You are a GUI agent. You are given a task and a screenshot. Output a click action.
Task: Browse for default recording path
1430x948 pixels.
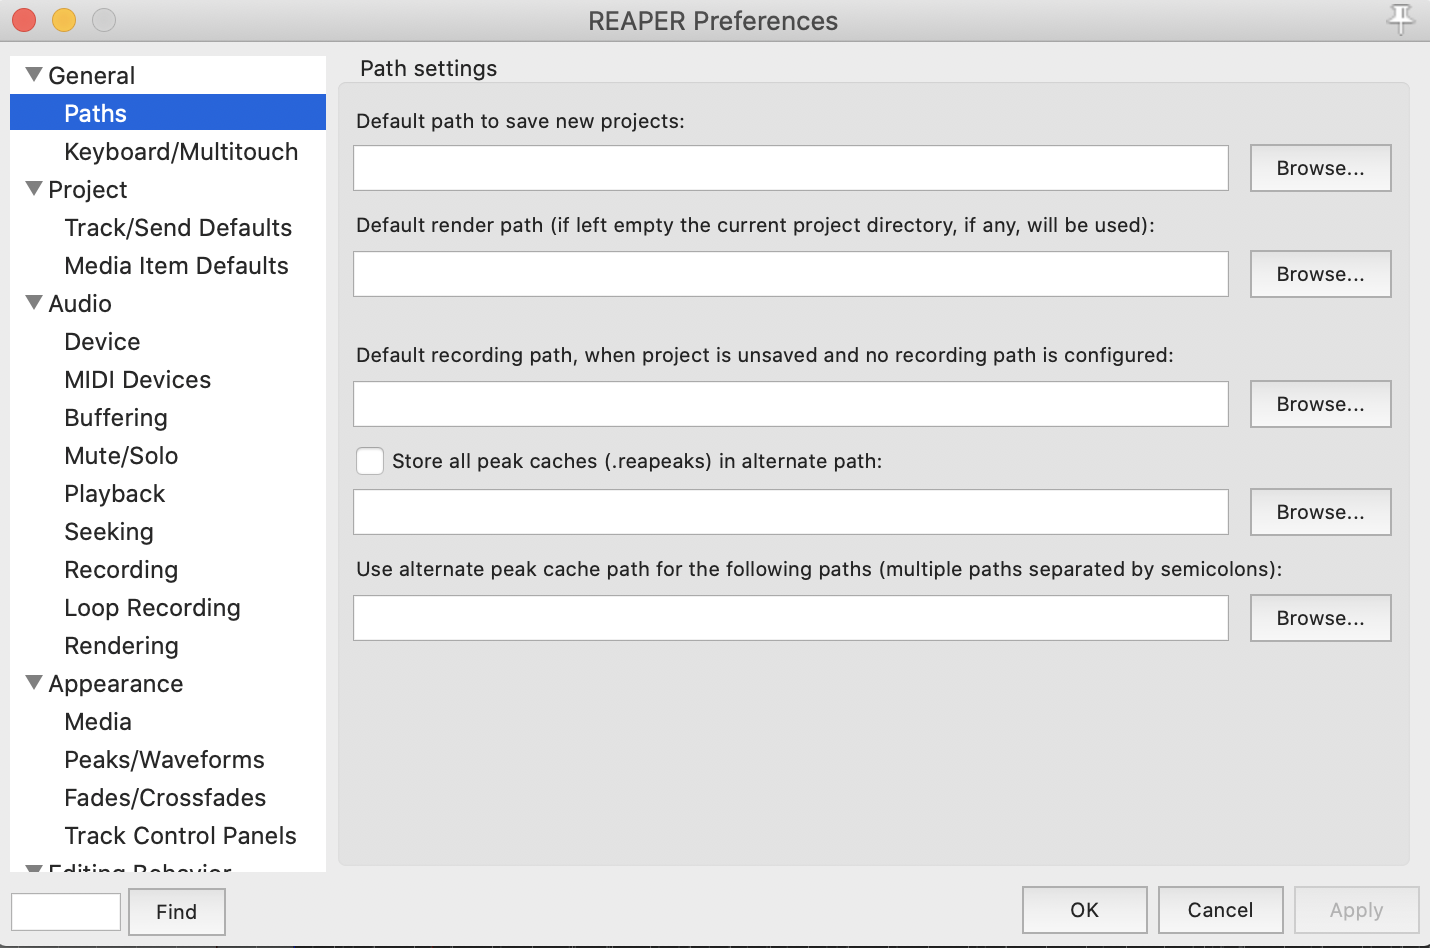coord(1320,404)
